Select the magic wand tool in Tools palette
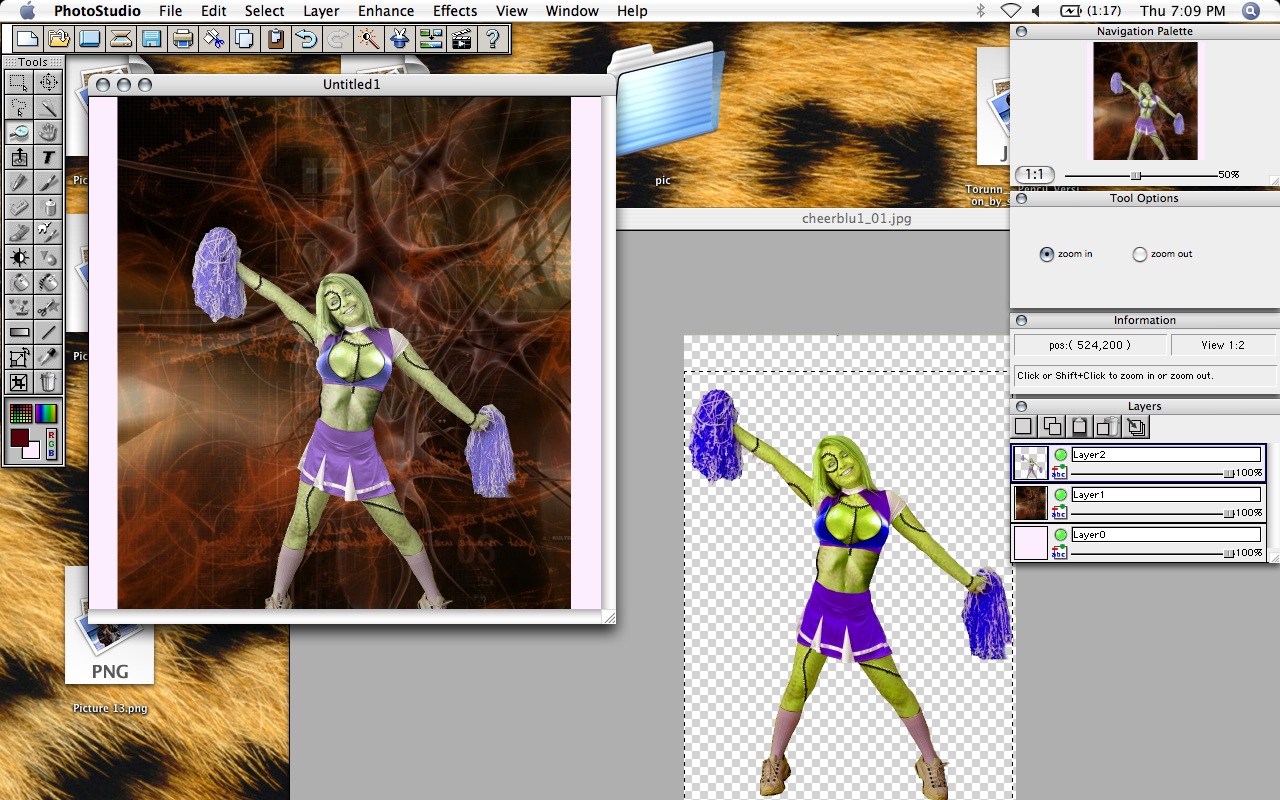This screenshot has height=800, width=1280. tap(48, 107)
